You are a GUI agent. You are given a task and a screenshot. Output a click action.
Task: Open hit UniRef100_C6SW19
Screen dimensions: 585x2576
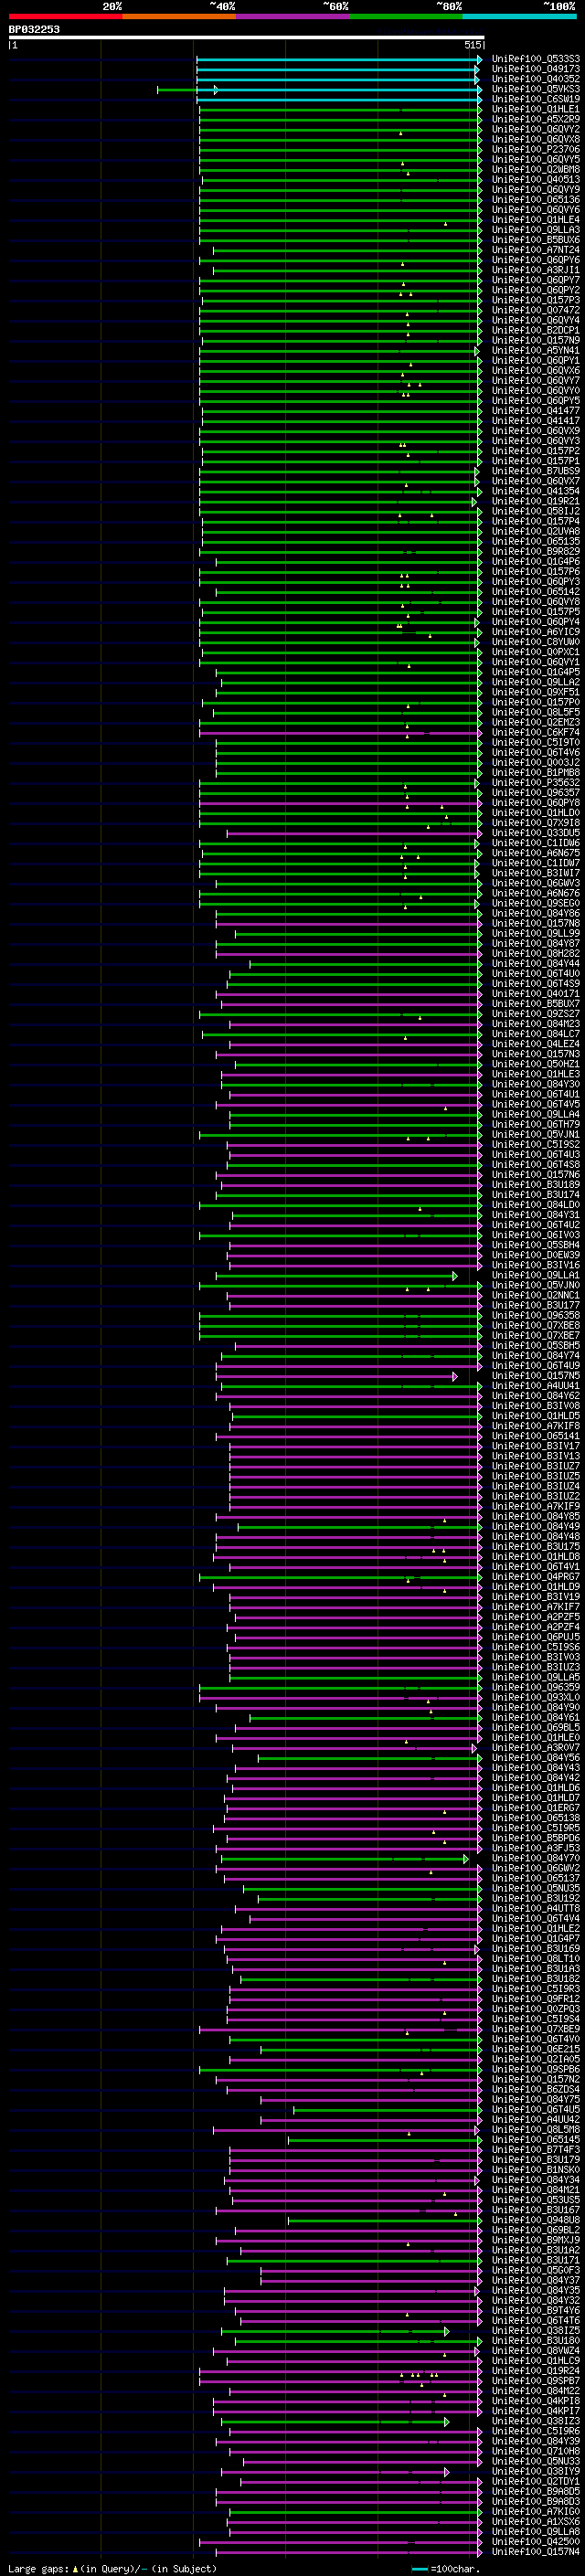click(536, 99)
